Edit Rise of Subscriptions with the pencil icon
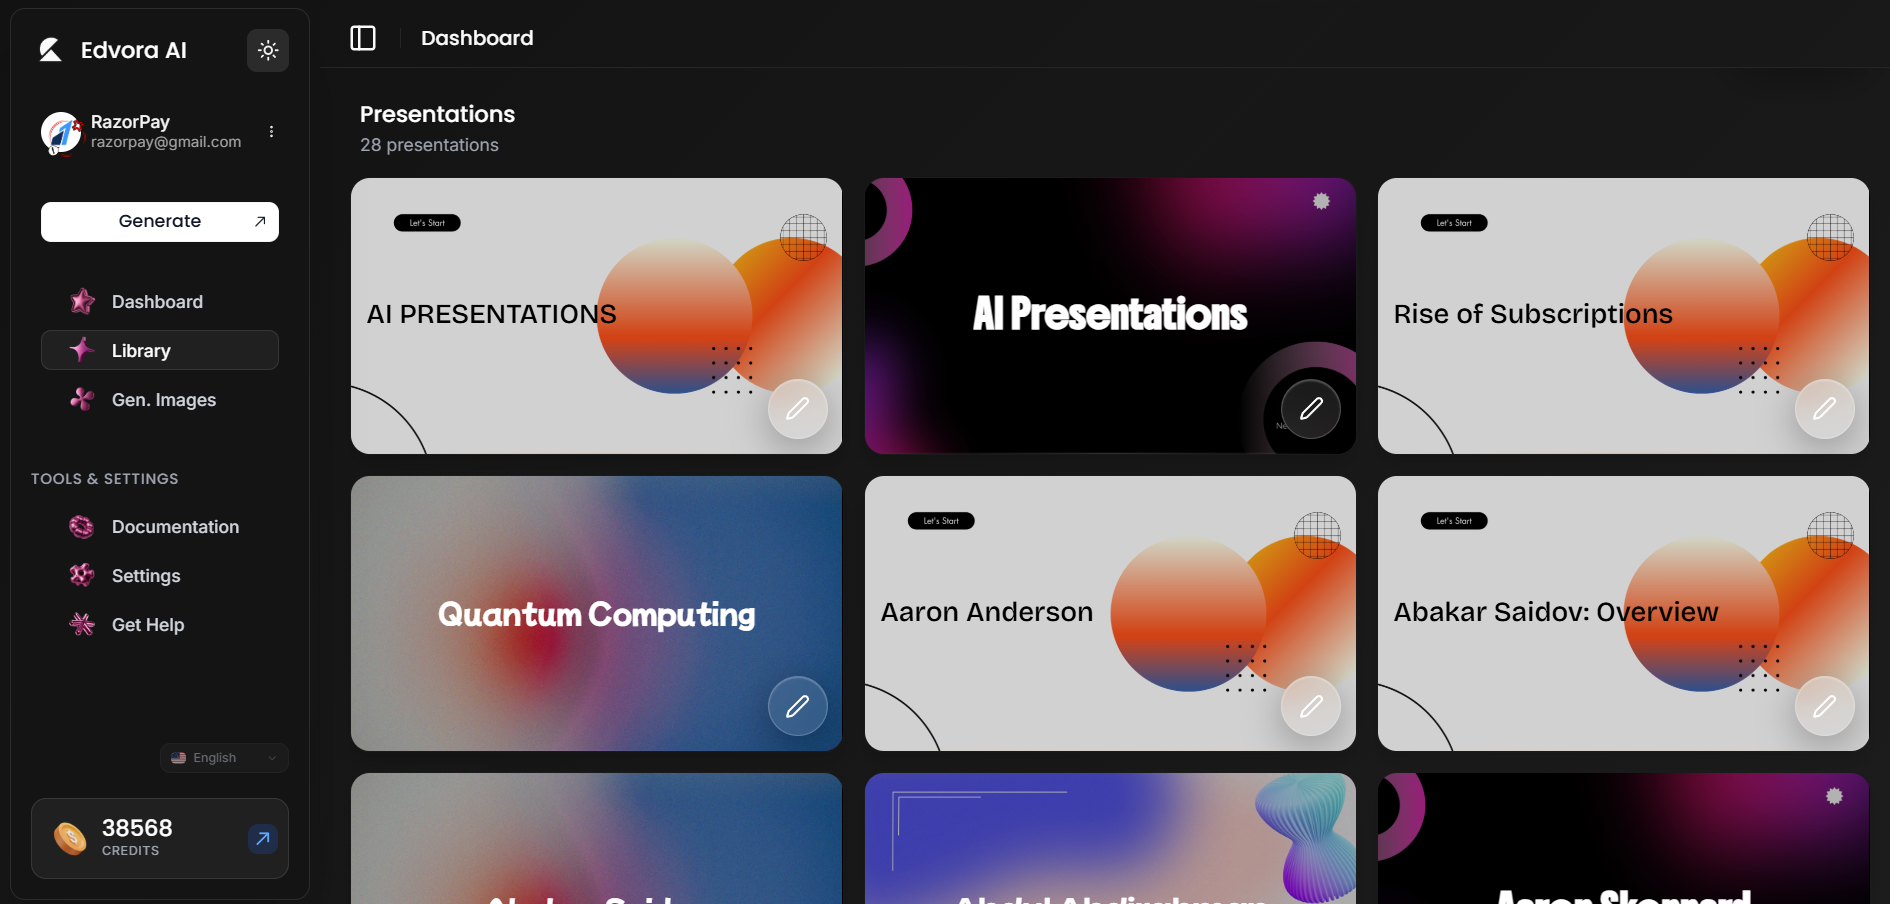The width and height of the screenshot is (1890, 904). tap(1825, 409)
